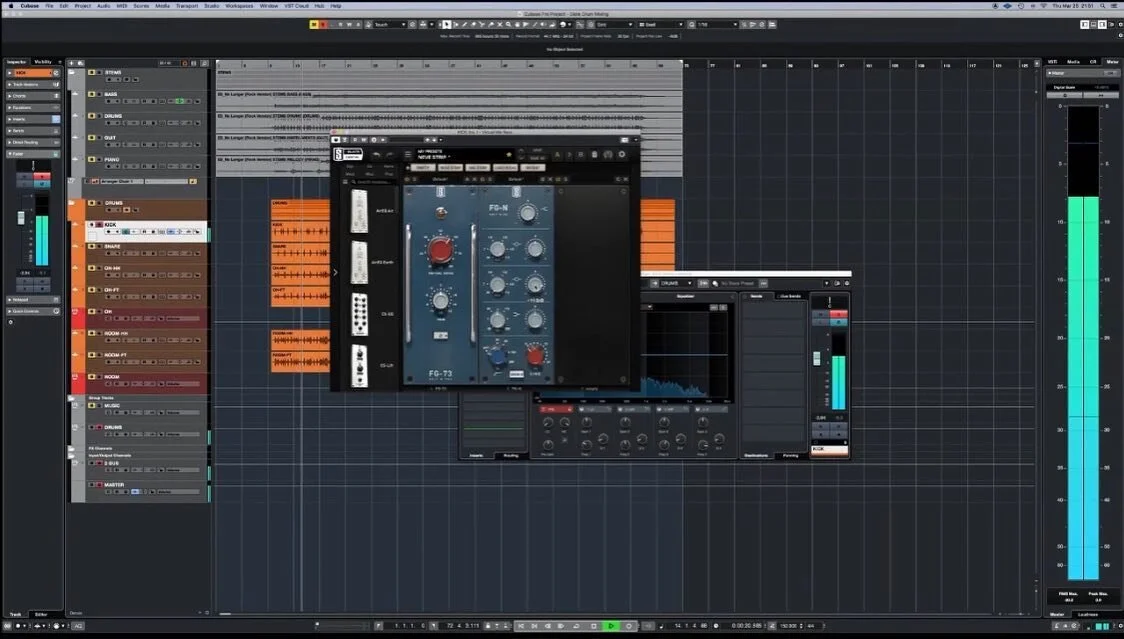1124x639 pixels.
Task: Click the FG-N red knob at bottom right
Action: (x=535, y=355)
